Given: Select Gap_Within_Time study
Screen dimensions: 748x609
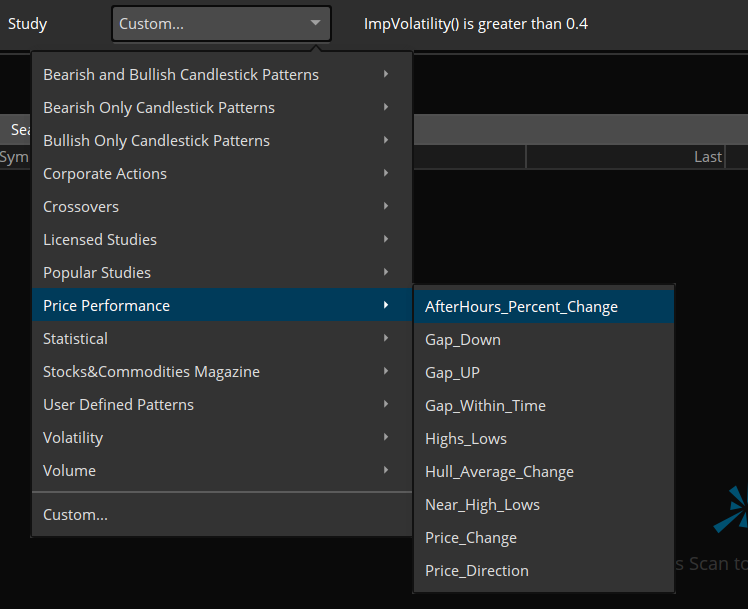Looking at the screenshot, I should point(544,405).
